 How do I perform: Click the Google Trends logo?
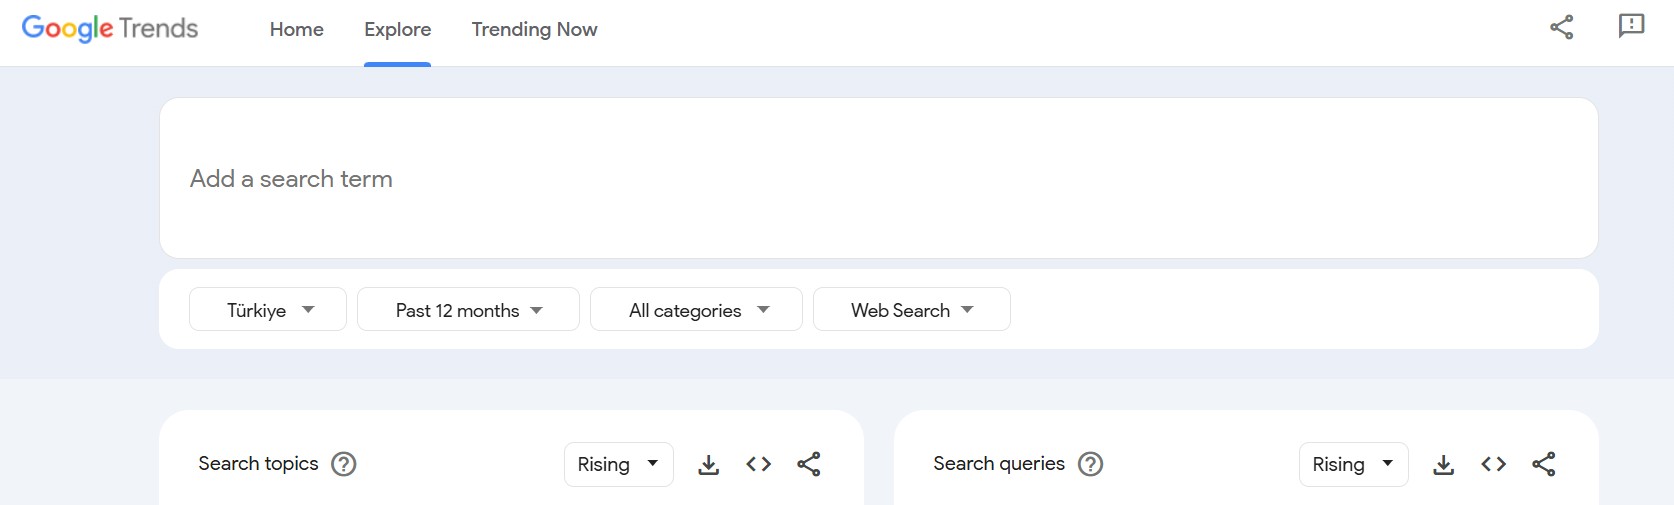pos(110,28)
